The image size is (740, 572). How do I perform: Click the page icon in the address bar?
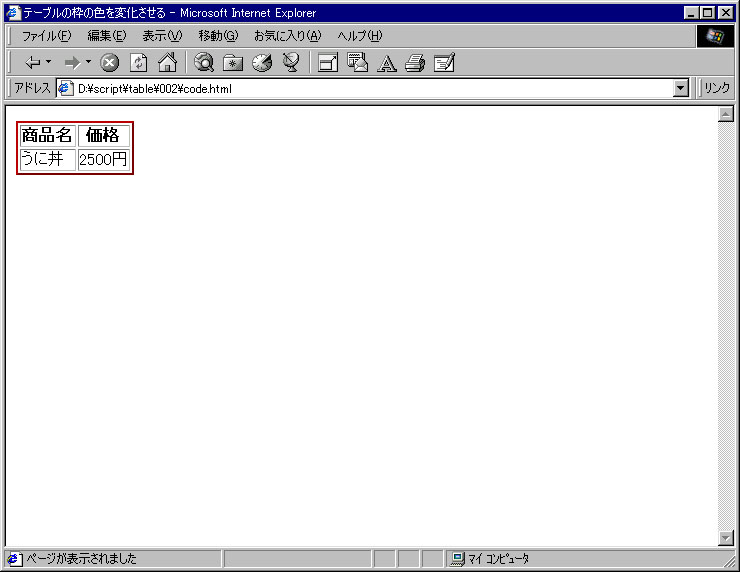pyautogui.click(x=65, y=88)
